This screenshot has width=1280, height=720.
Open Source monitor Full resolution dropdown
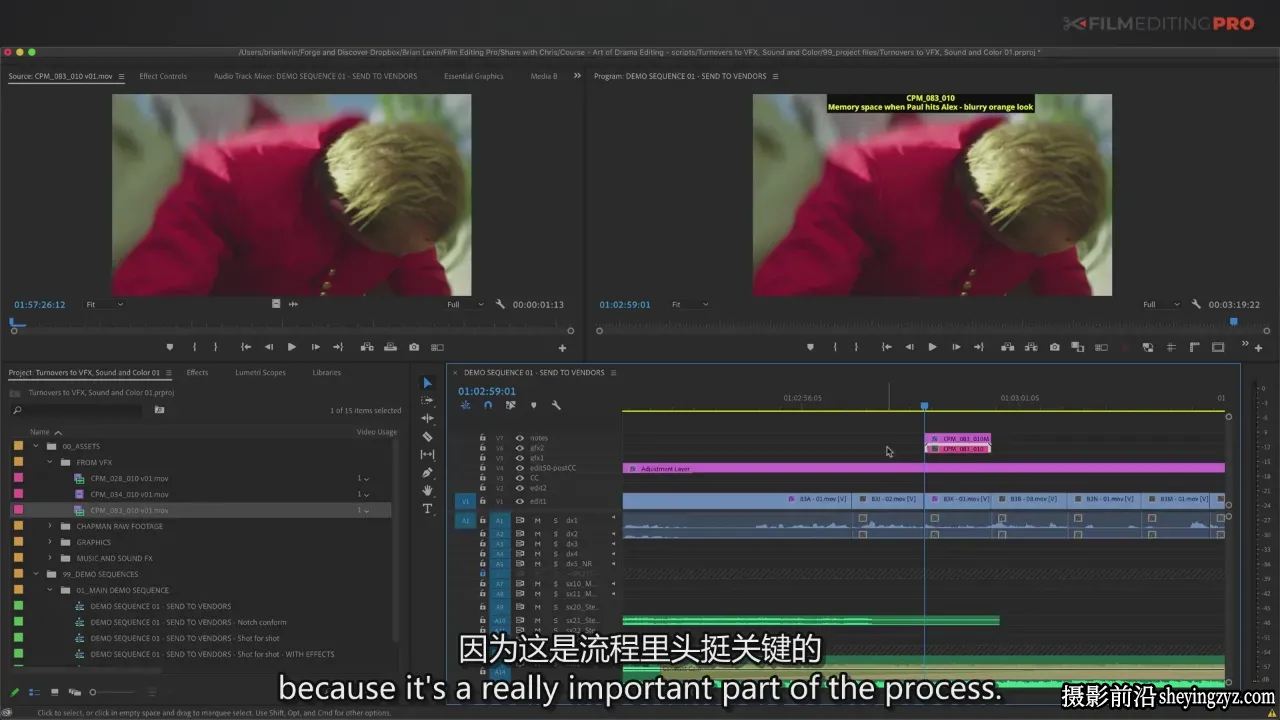(x=465, y=304)
